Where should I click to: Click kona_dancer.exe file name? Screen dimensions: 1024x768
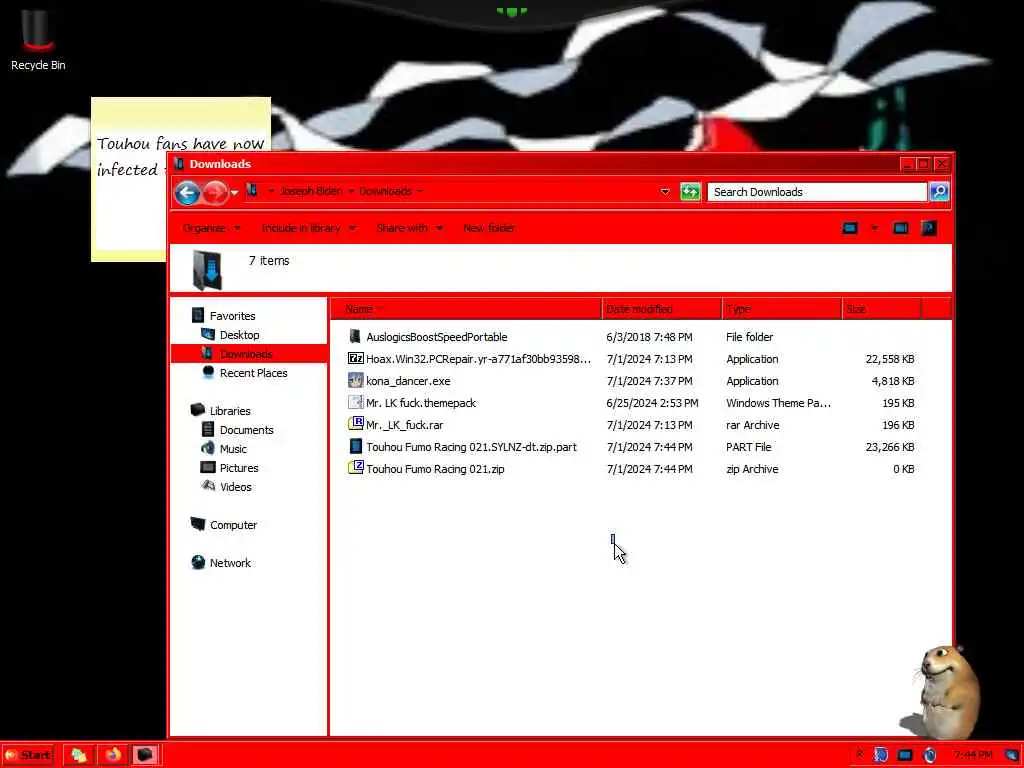pos(408,381)
